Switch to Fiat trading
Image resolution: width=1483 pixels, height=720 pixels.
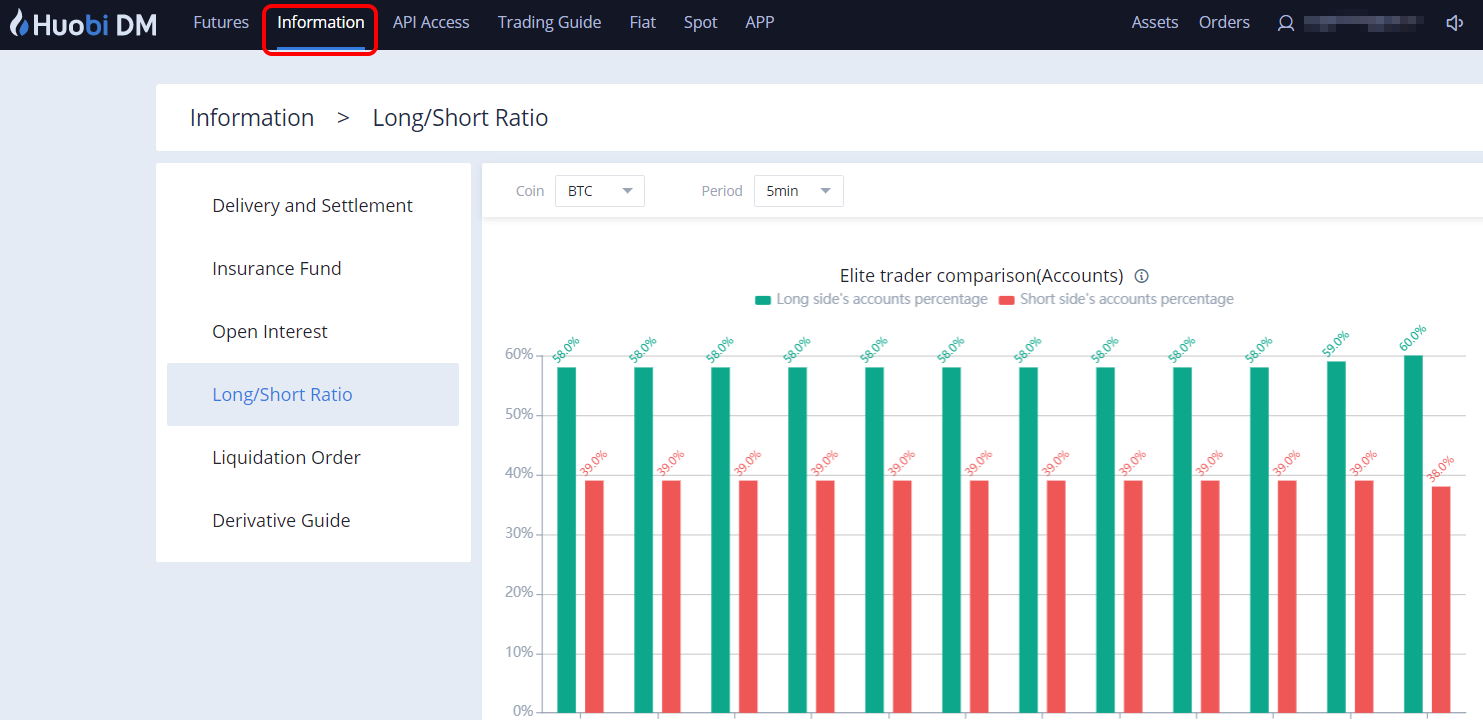[643, 22]
